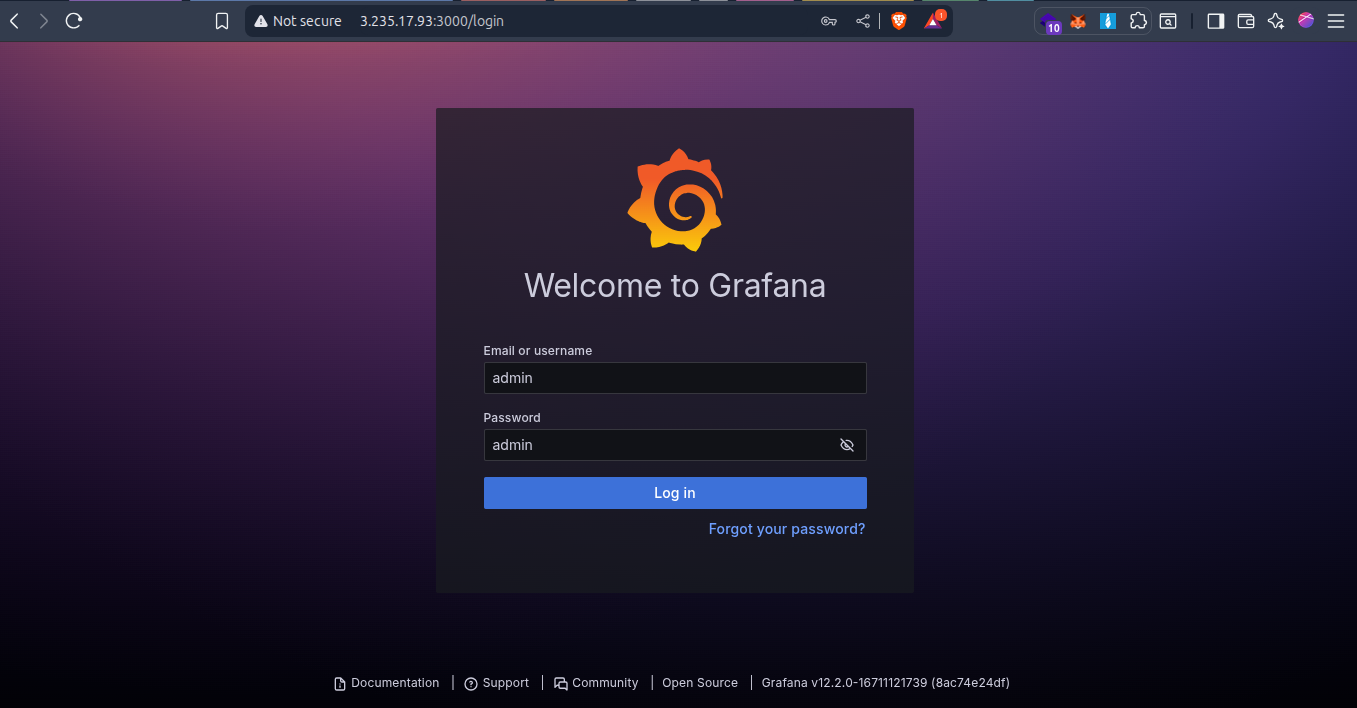Click the share icon in the address bar

tap(863, 21)
